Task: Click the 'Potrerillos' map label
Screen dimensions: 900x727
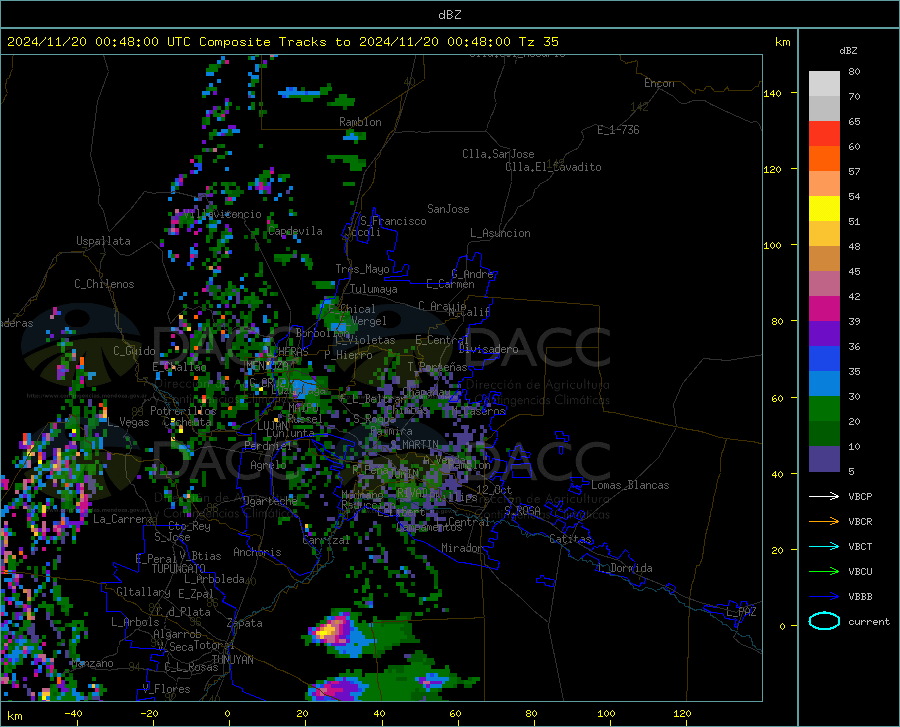Action: point(183,411)
